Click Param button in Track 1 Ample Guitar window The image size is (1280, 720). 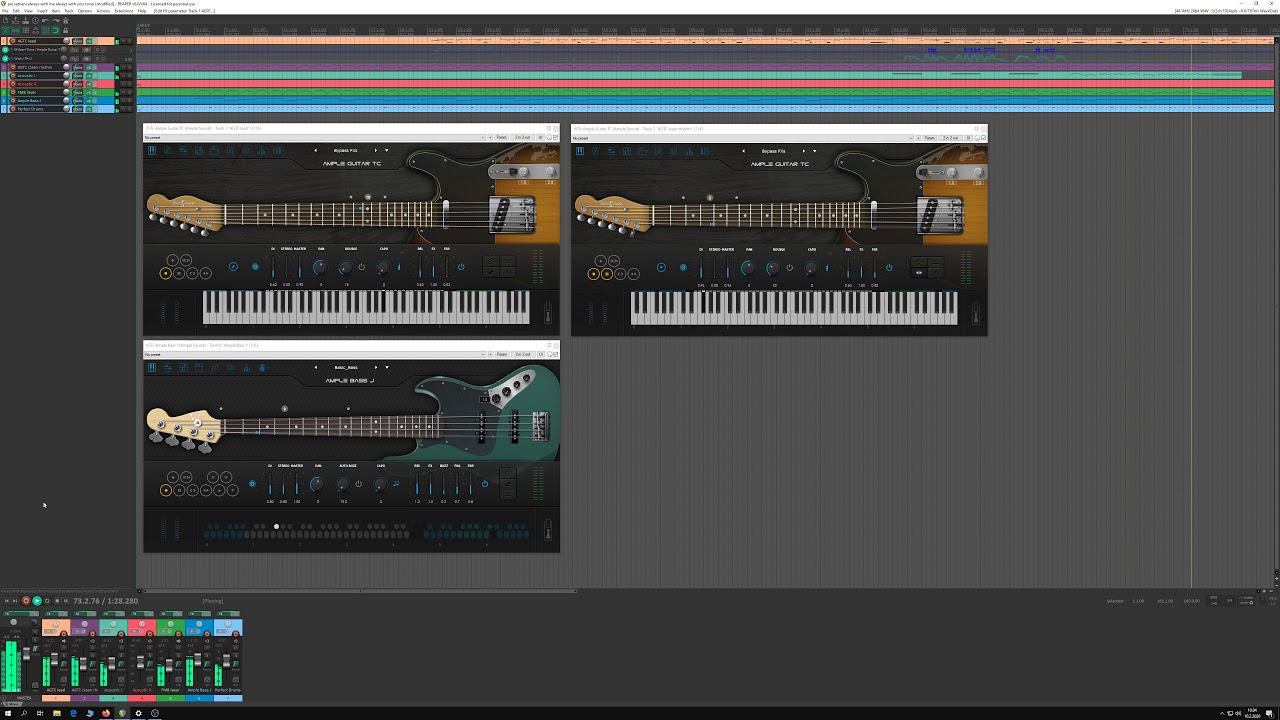(x=501, y=137)
